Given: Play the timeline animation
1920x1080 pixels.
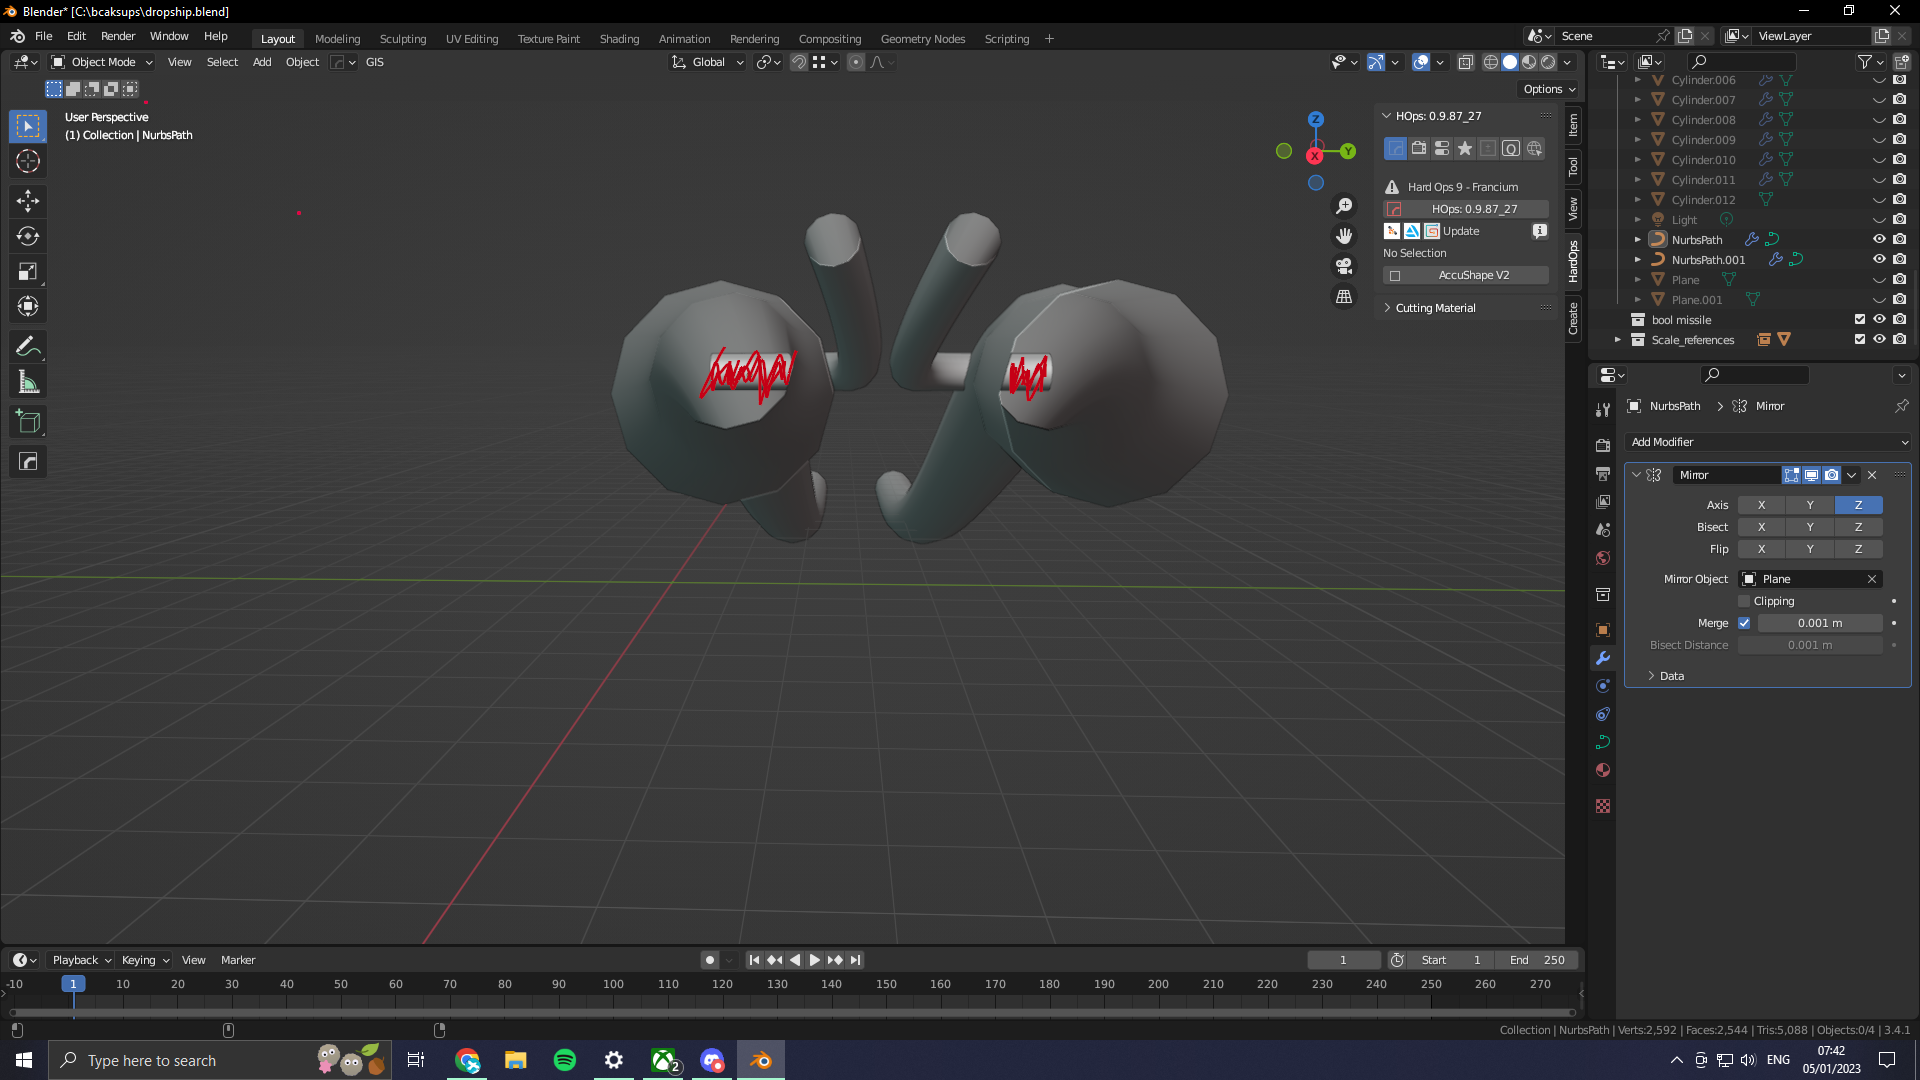Looking at the screenshot, I should coord(815,960).
